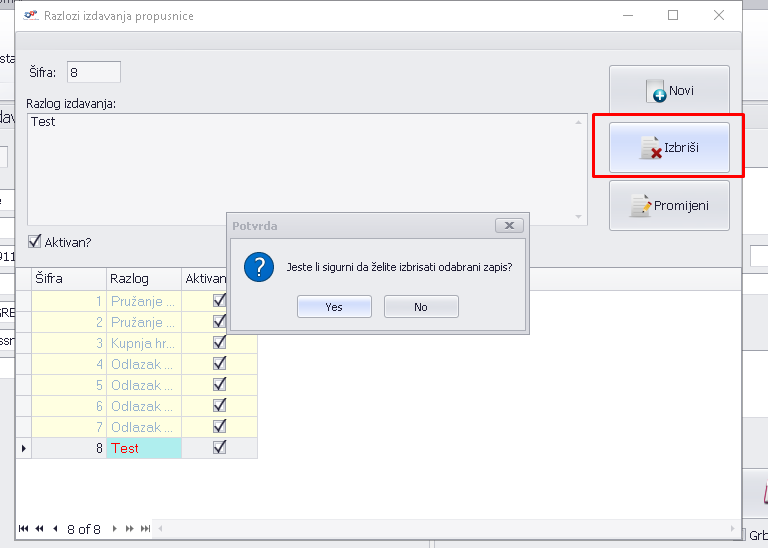
Task: Go to the next record
Action: tap(115, 528)
